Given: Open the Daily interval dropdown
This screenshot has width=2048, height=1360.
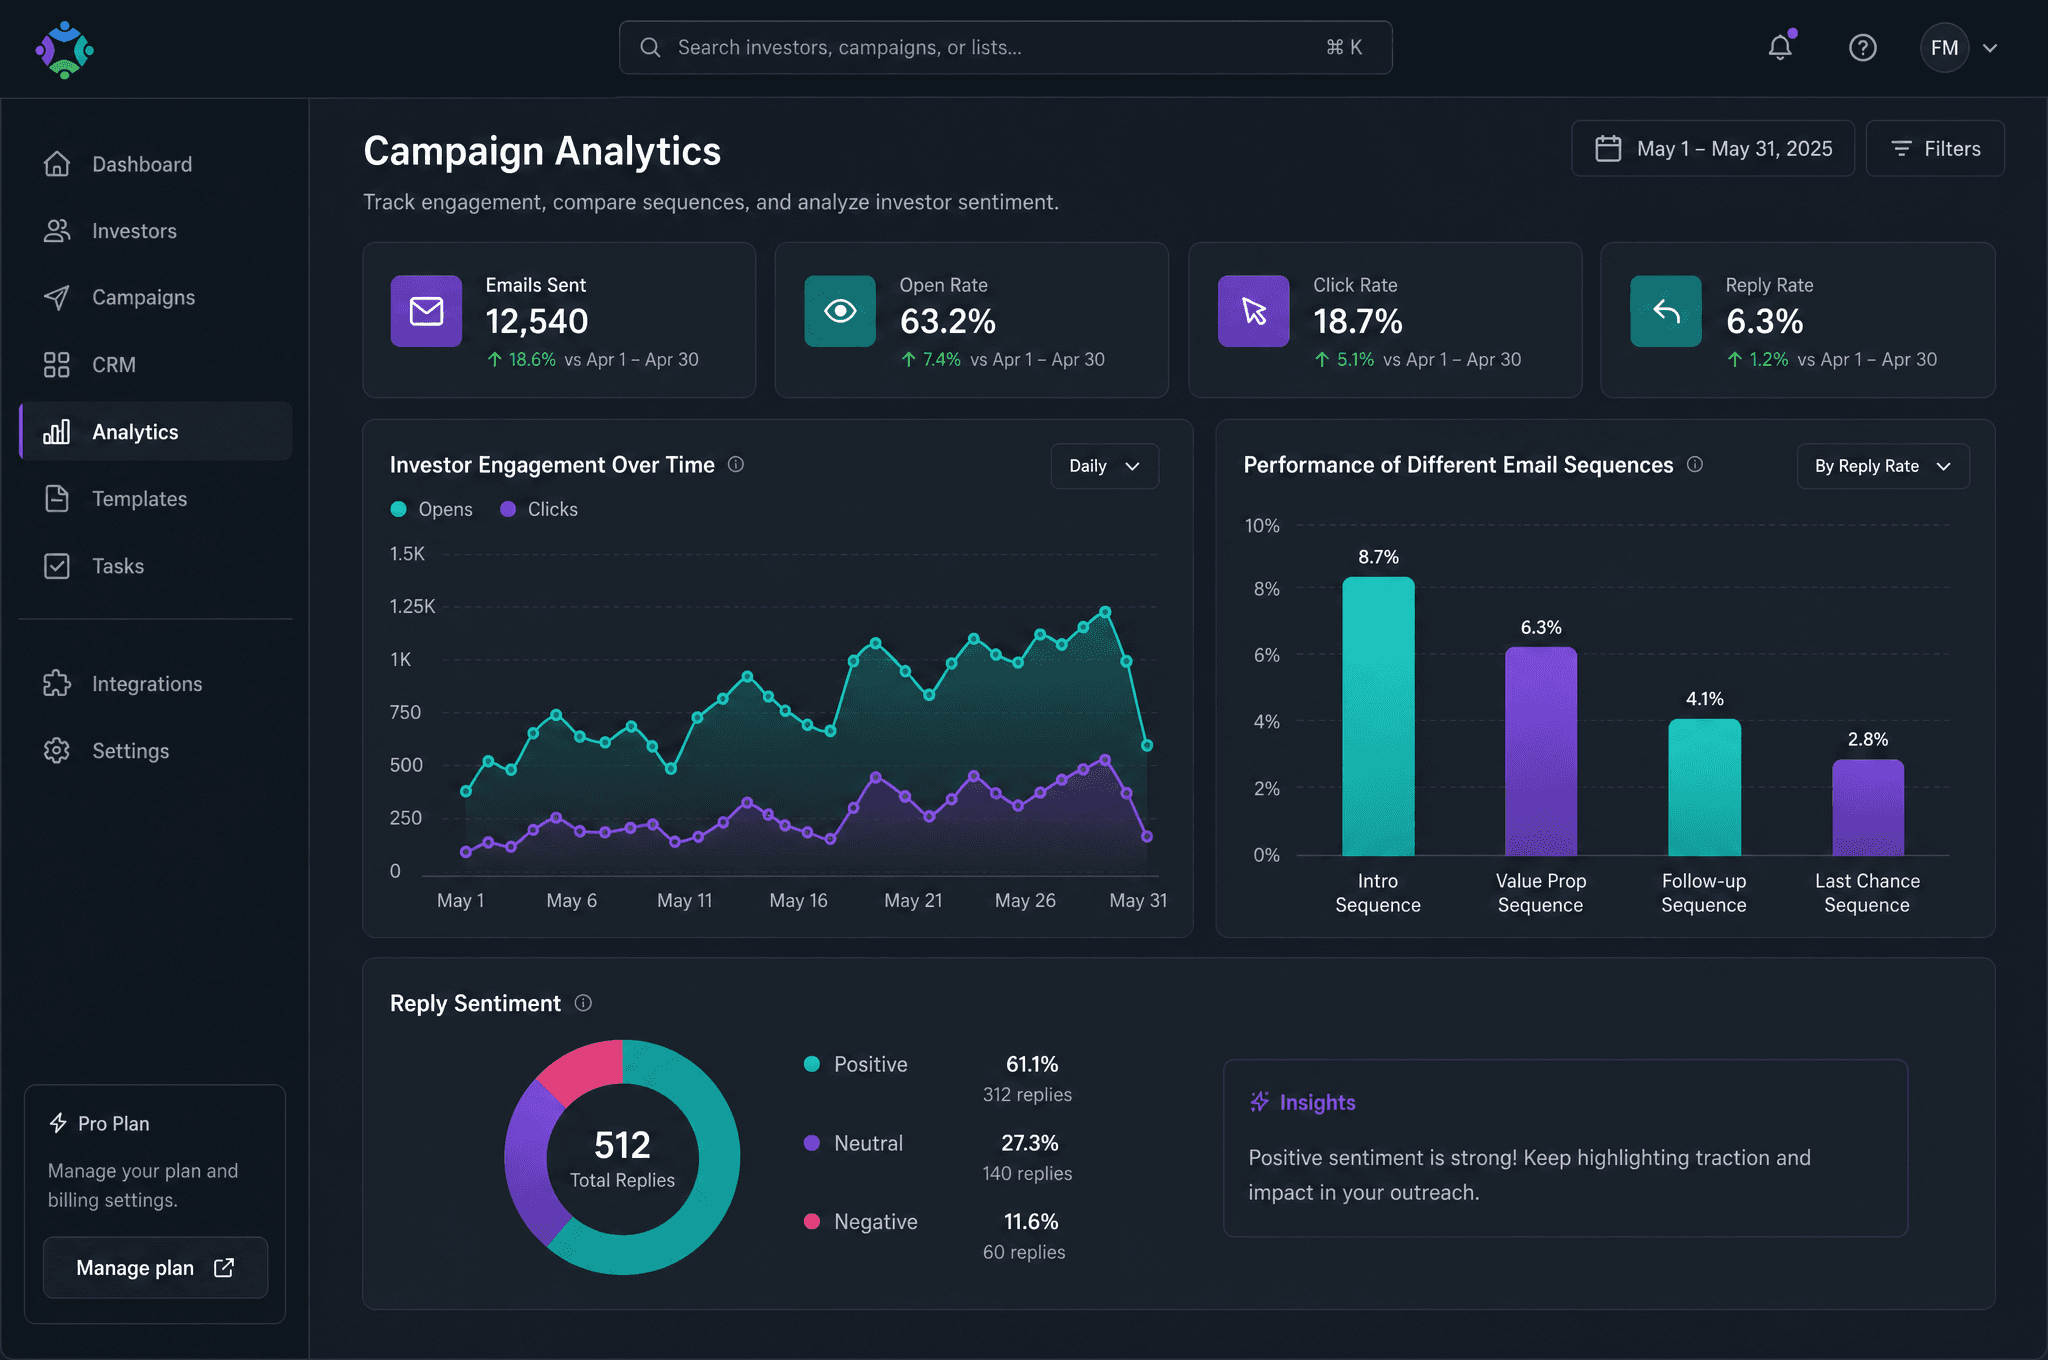Looking at the screenshot, I should [1104, 466].
